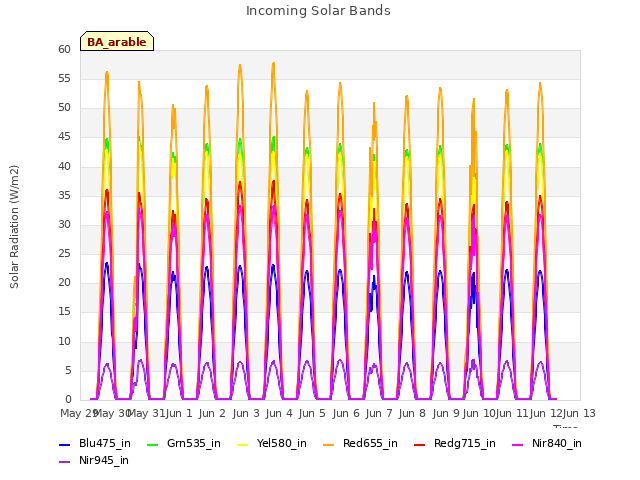
Task: Click the orange Red655_in legend swatch
Action: 329,444
